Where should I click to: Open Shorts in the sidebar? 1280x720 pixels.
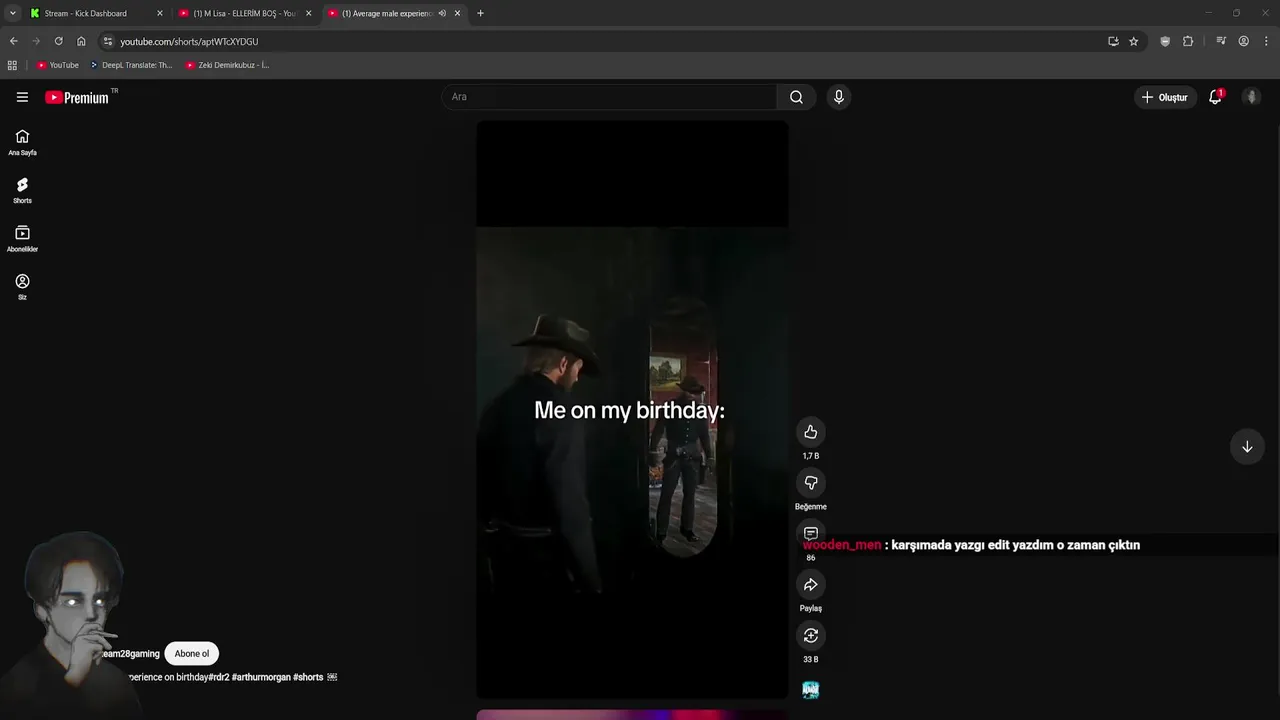tap(22, 190)
